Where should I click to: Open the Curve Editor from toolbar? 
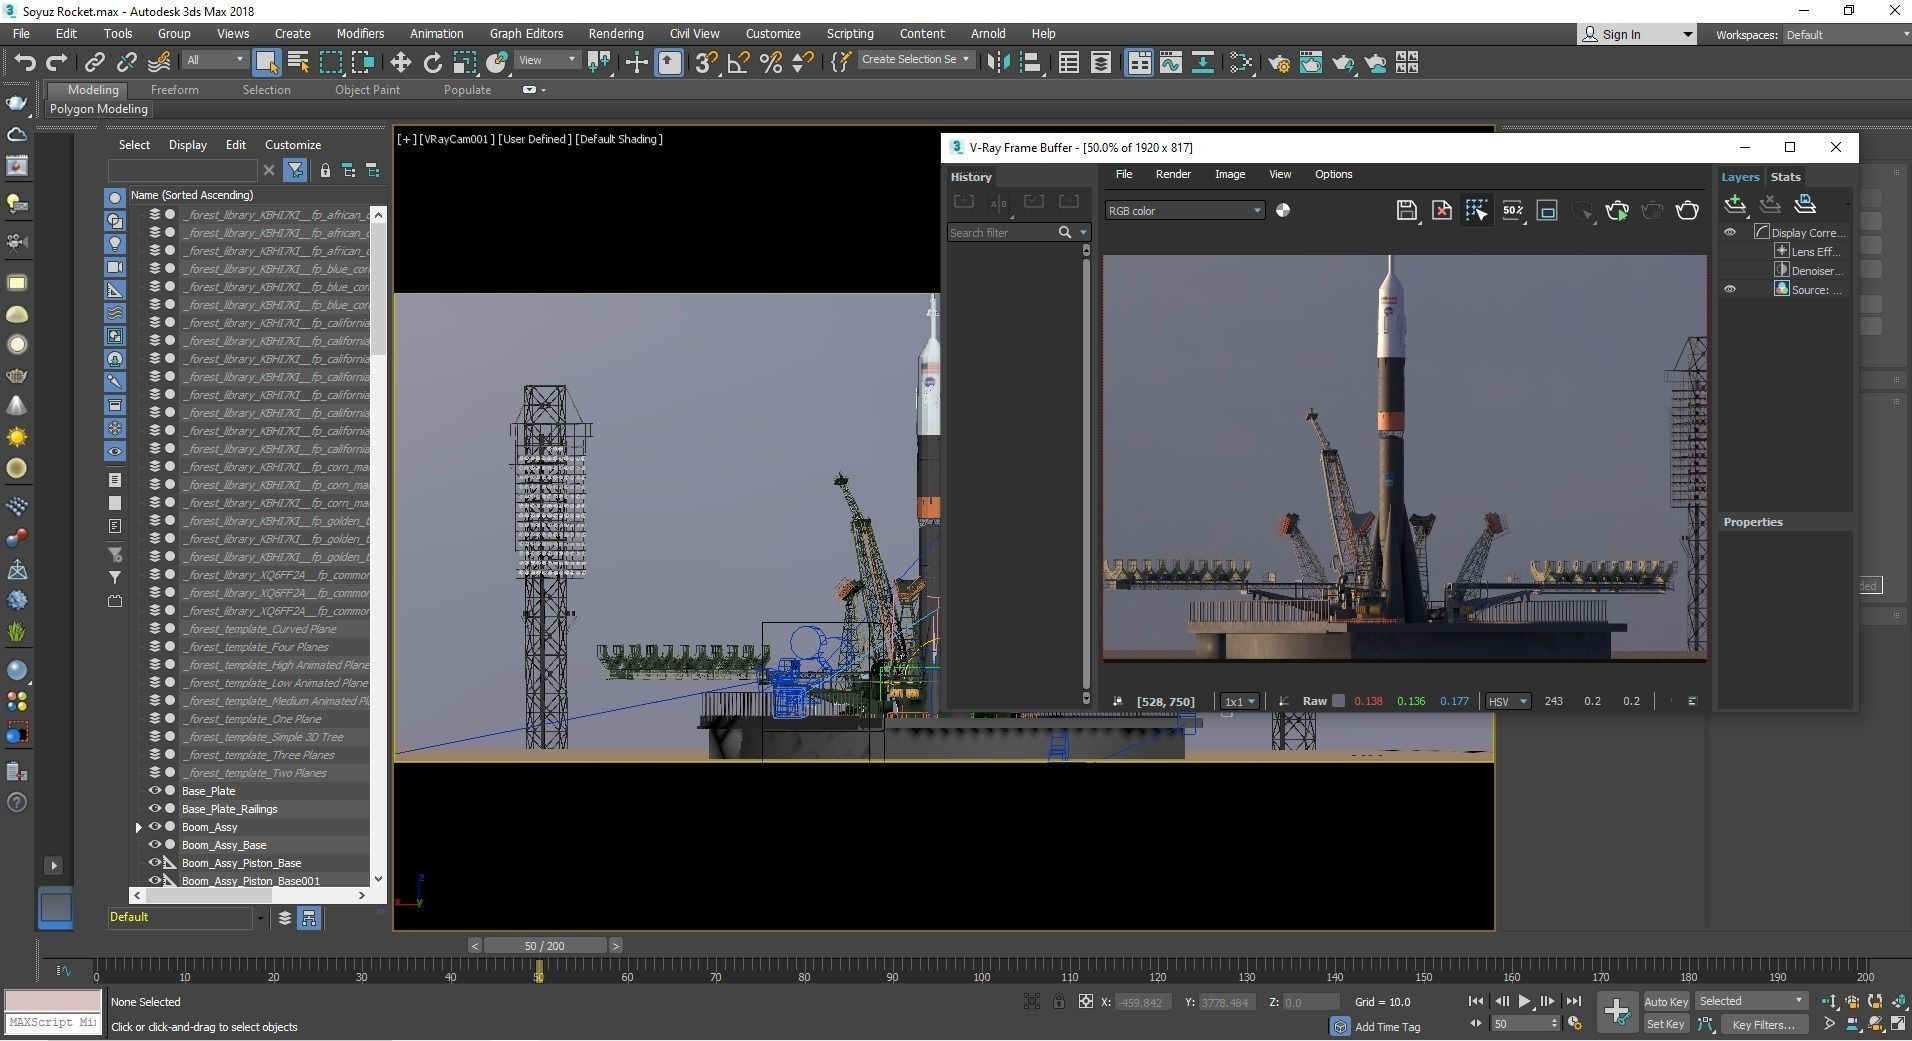[1171, 63]
